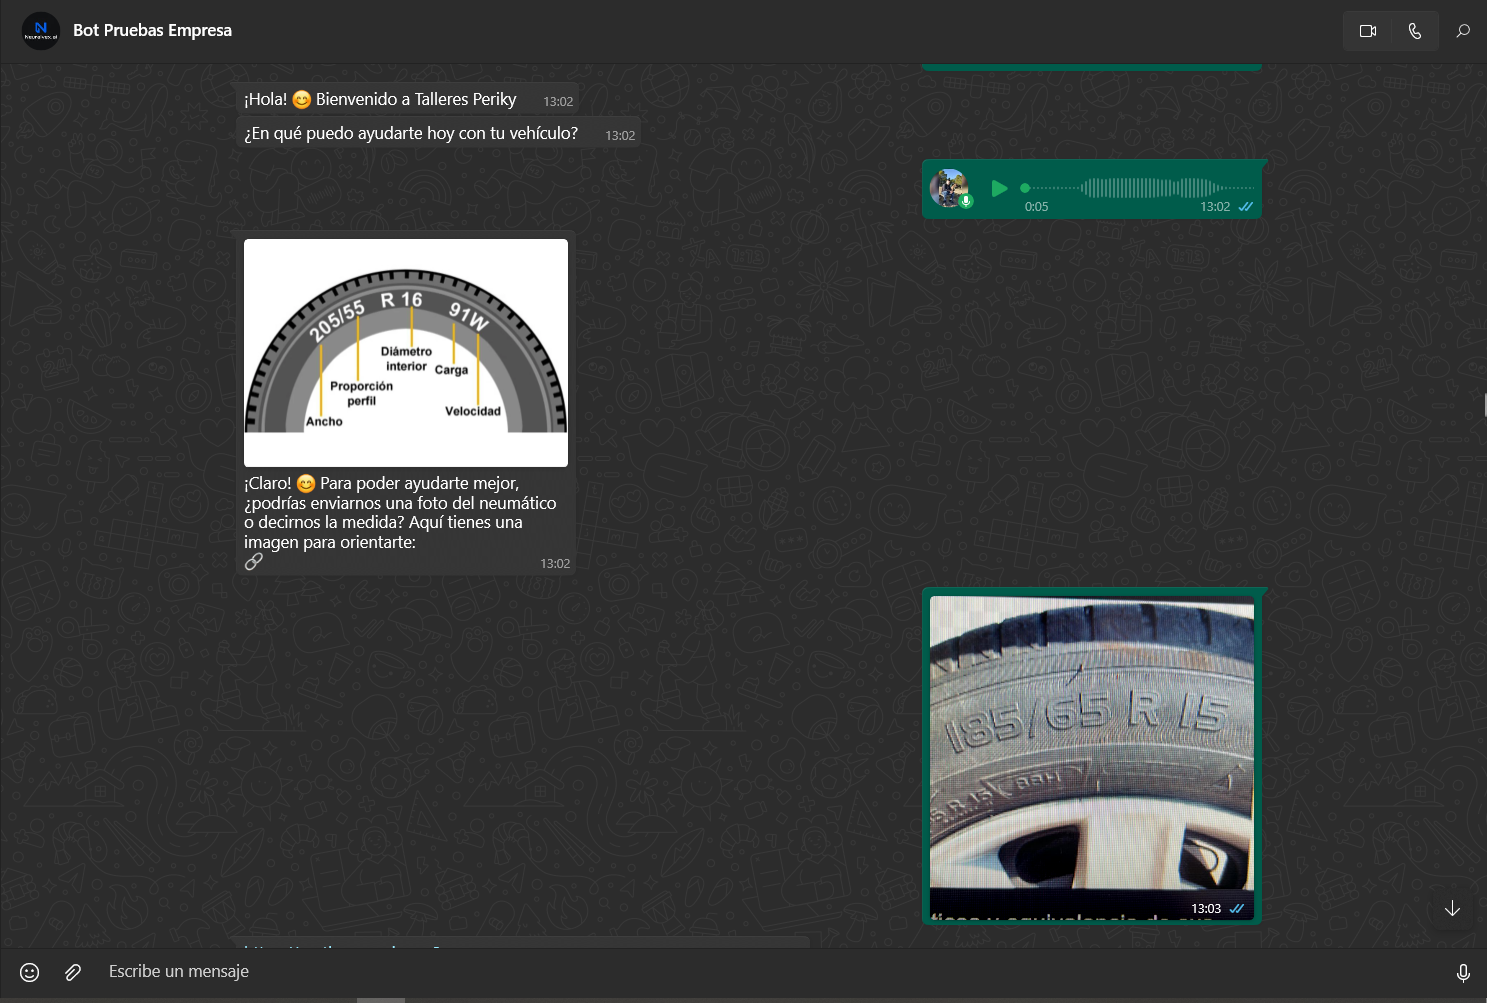Screen dimensions: 1487x1003
Task: Jump to newest messages with the down arrow
Action: (x=1452, y=908)
